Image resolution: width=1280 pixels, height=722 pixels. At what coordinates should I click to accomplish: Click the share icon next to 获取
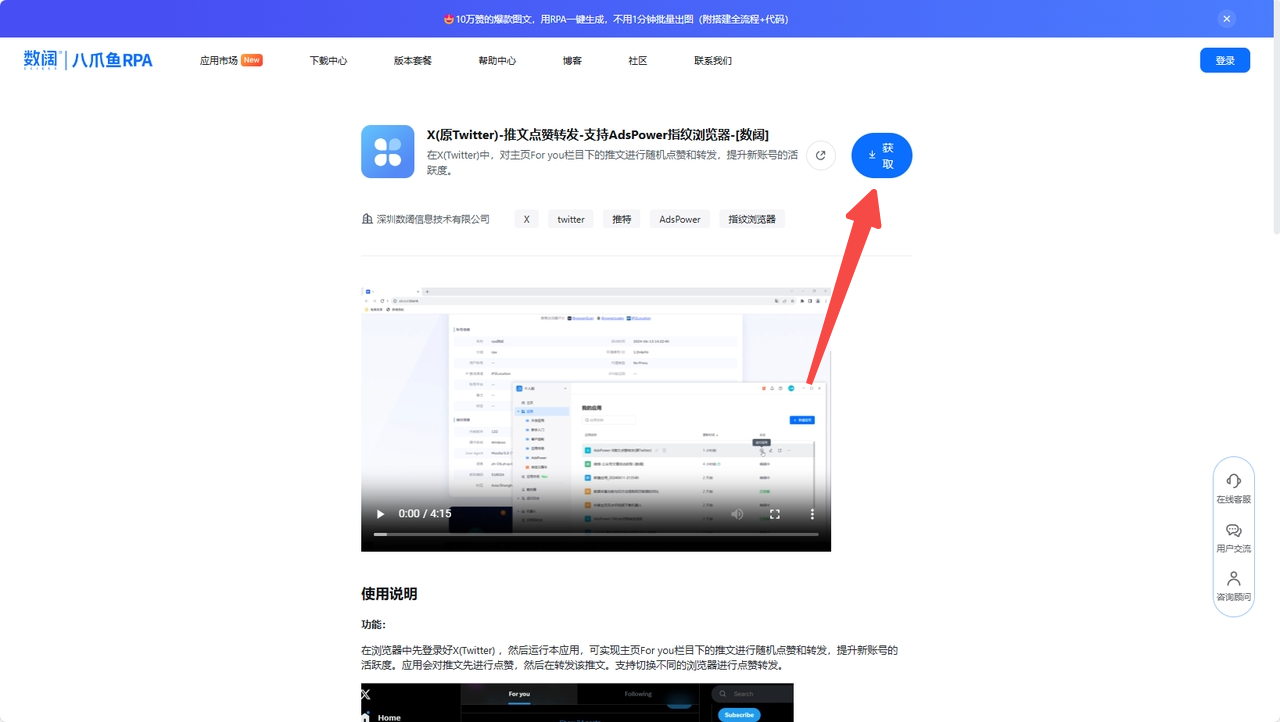(x=821, y=155)
